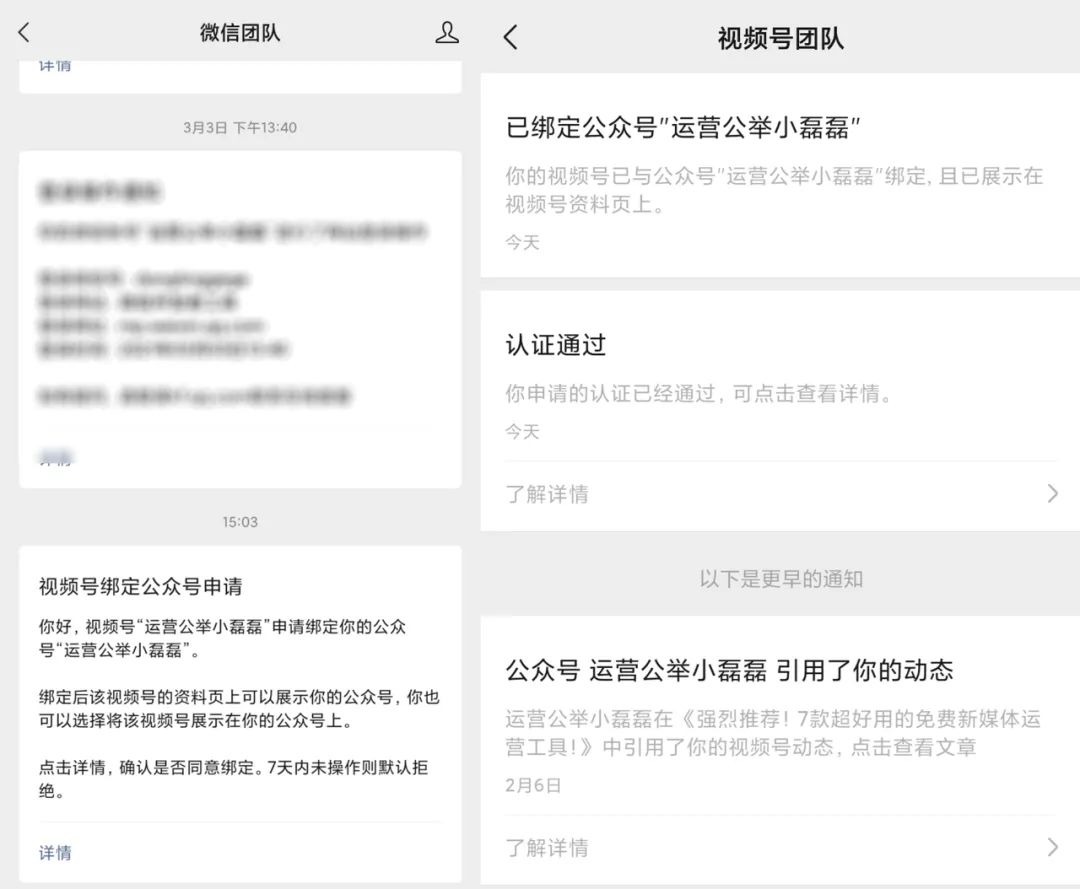Viewport: 1080px width, 889px height.
Task: Tap the back arrow on the 视频号团队 page
Action: click(x=510, y=36)
